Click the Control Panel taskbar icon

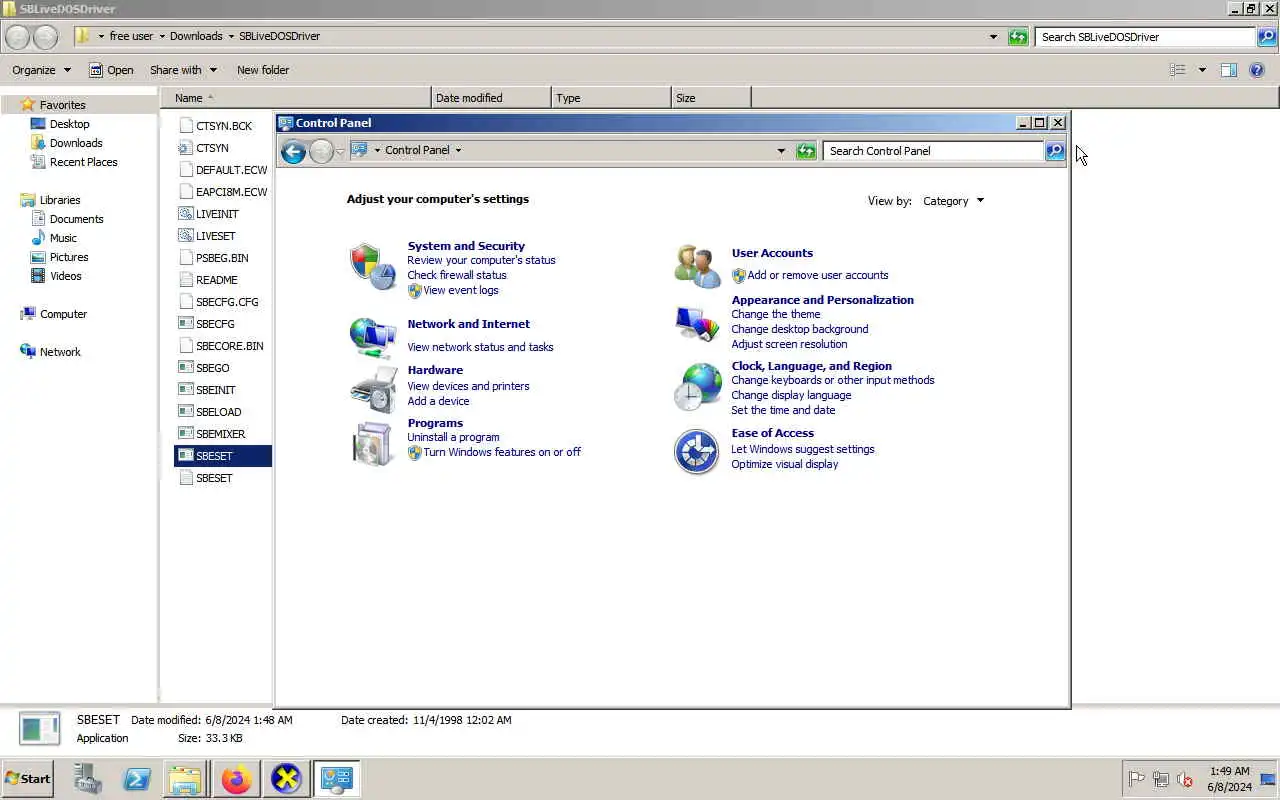pyautogui.click(x=336, y=779)
